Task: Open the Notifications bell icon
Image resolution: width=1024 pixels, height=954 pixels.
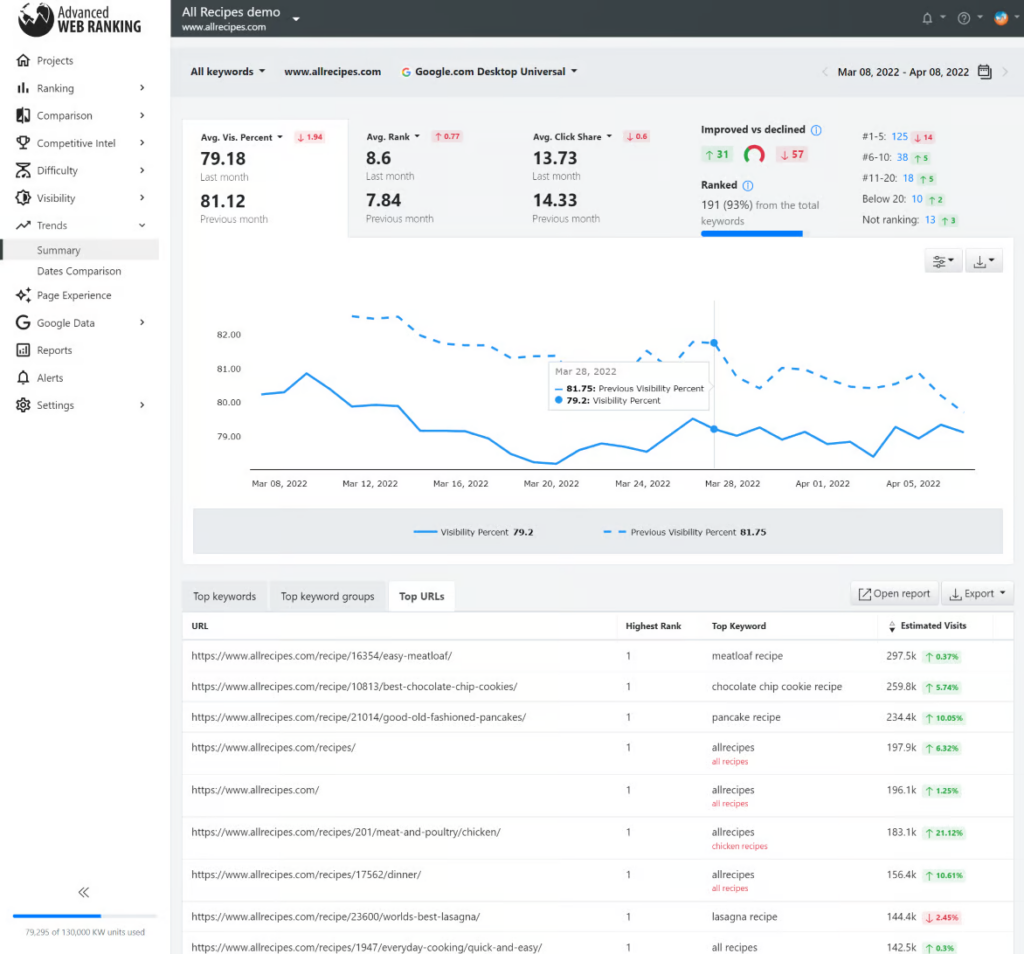Action: tap(925, 17)
